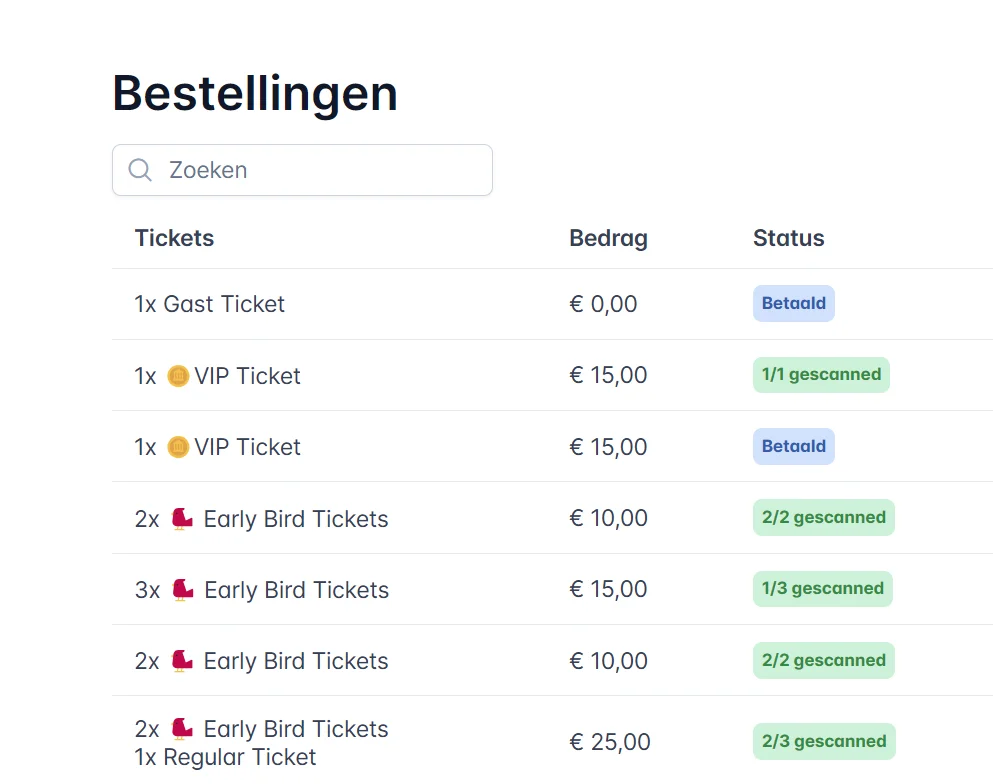
Task: Click the bird icon in the € 25,00 combined order row
Action: pyautogui.click(x=184, y=729)
